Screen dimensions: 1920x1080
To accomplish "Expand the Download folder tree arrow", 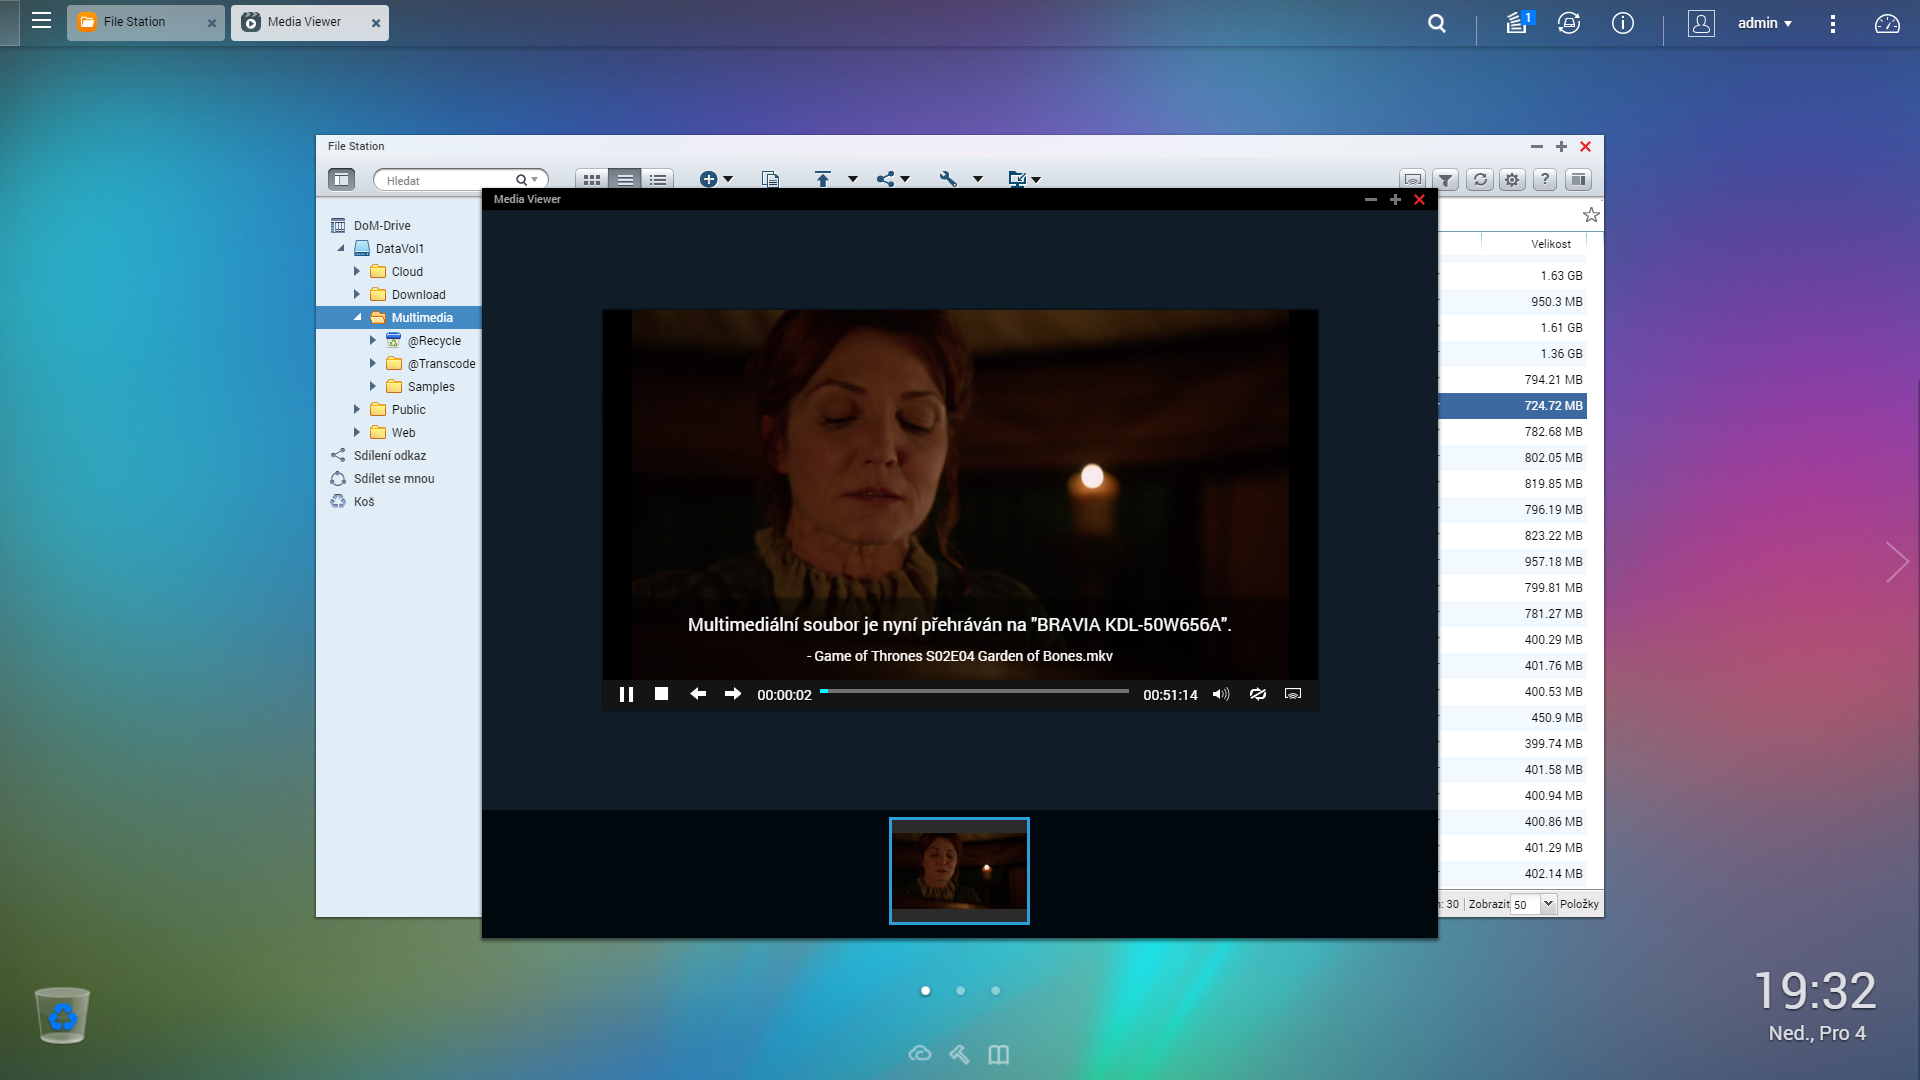I will 356,294.
